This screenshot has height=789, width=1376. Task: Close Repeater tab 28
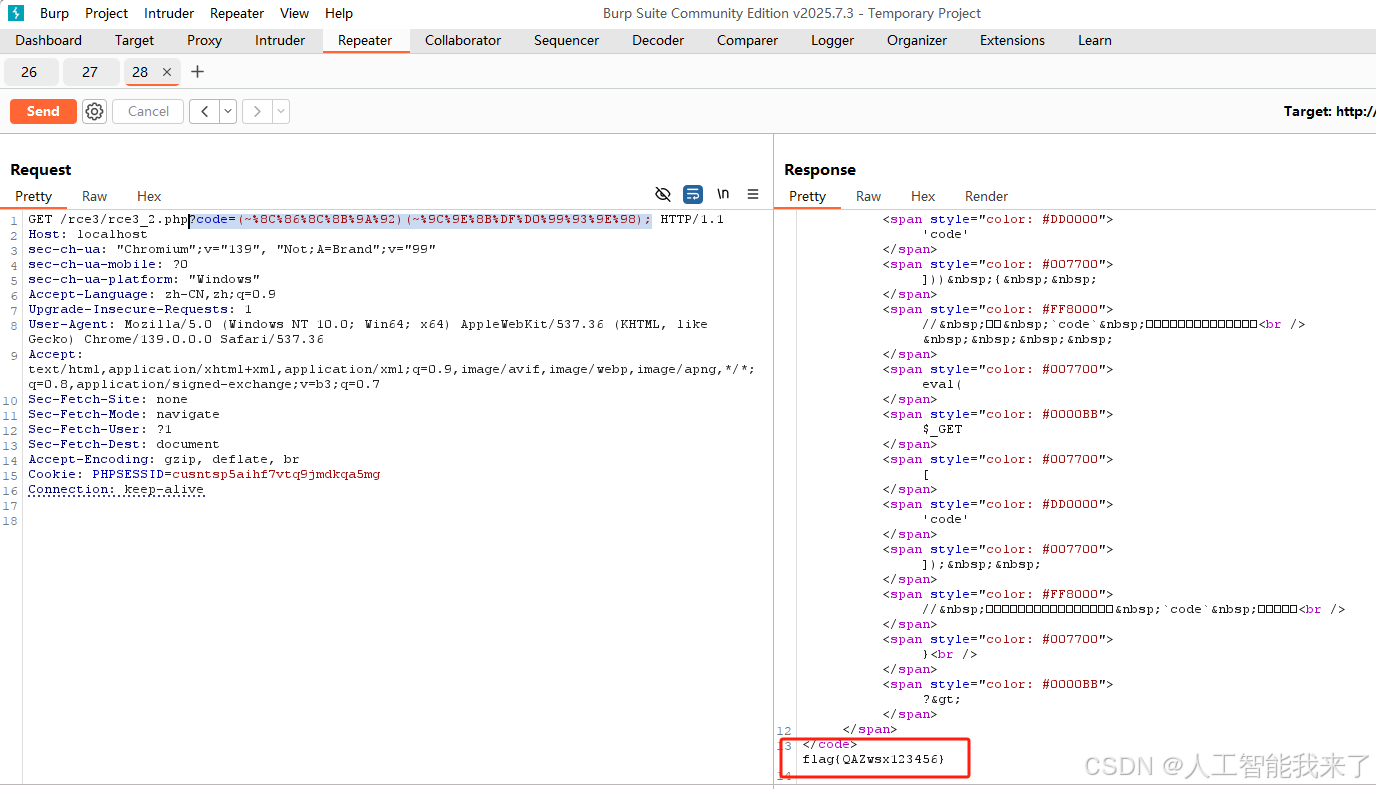pyautogui.click(x=167, y=72)
